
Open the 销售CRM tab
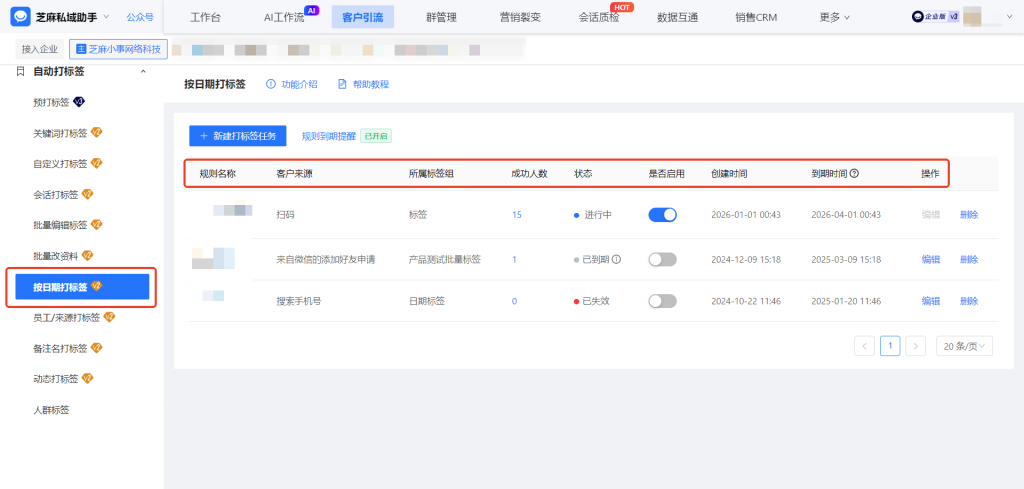click(x=756, y=18)
